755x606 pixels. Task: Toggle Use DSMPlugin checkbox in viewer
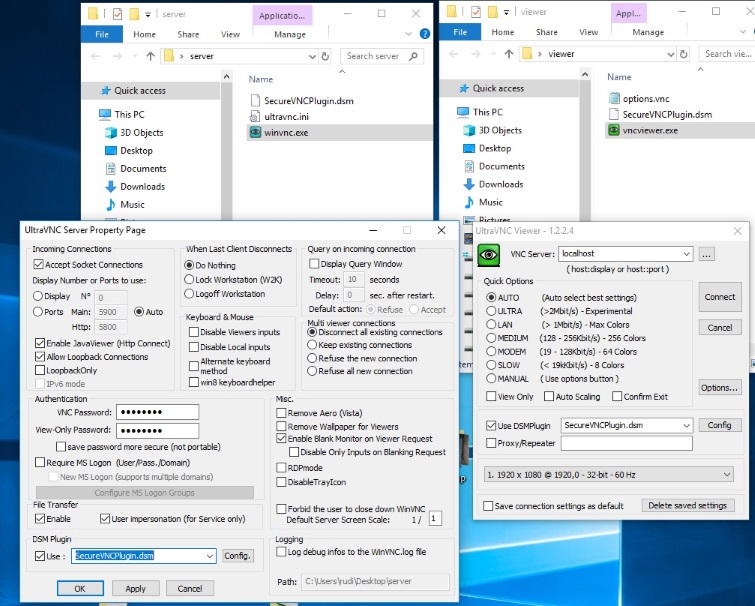coord(491,425)
